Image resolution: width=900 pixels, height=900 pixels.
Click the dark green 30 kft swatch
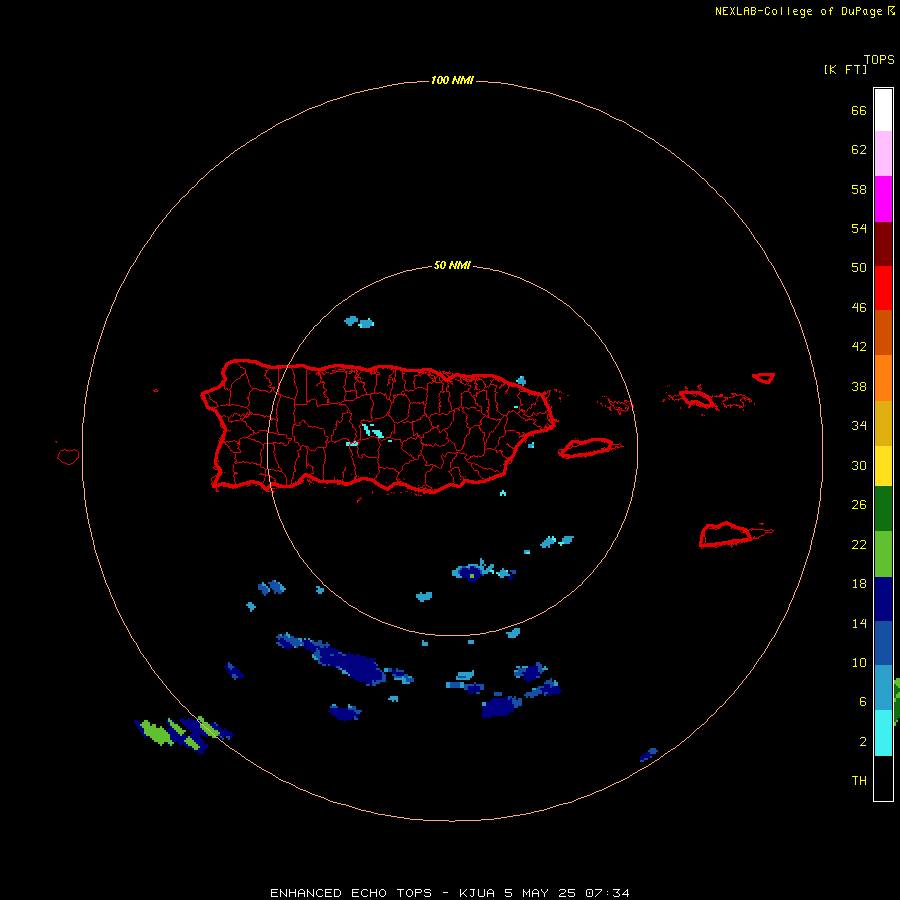pyautogui.click(x=883, y=509)
